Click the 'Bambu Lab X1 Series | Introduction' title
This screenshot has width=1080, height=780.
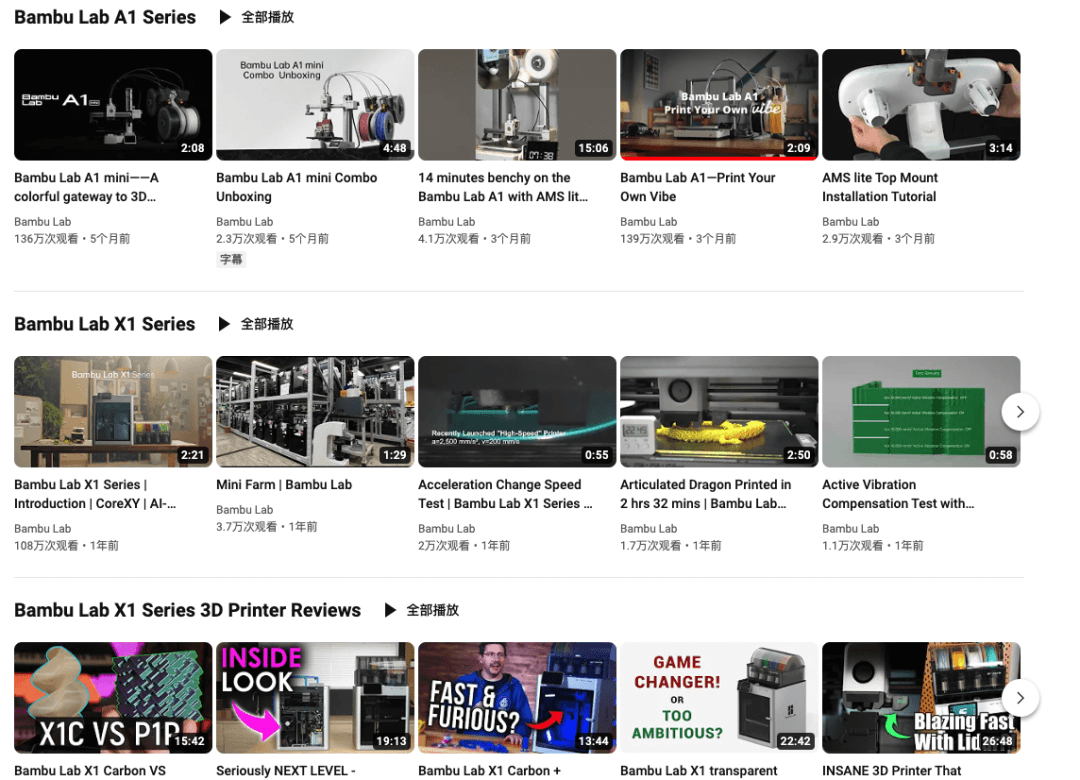95,494
